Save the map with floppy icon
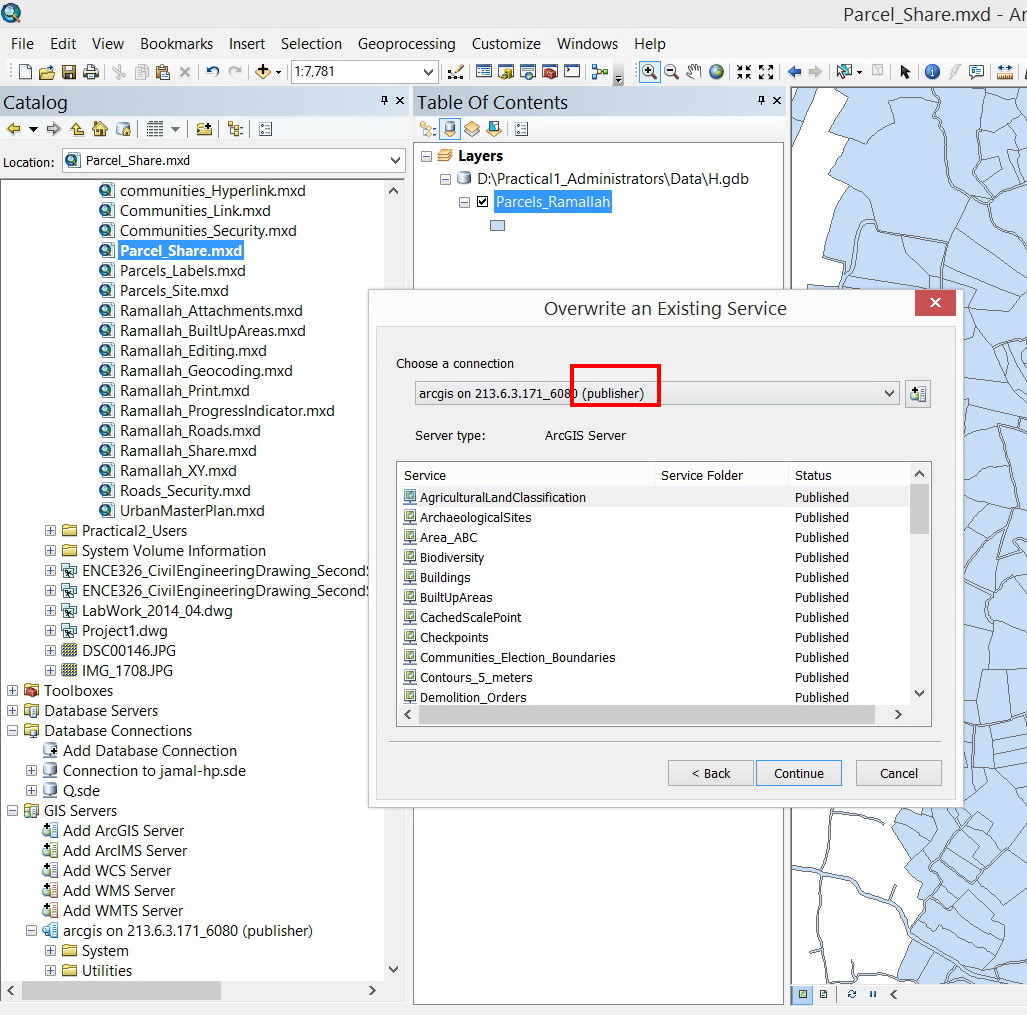This screenshot has width=1027, height=1015. (69, 72)
